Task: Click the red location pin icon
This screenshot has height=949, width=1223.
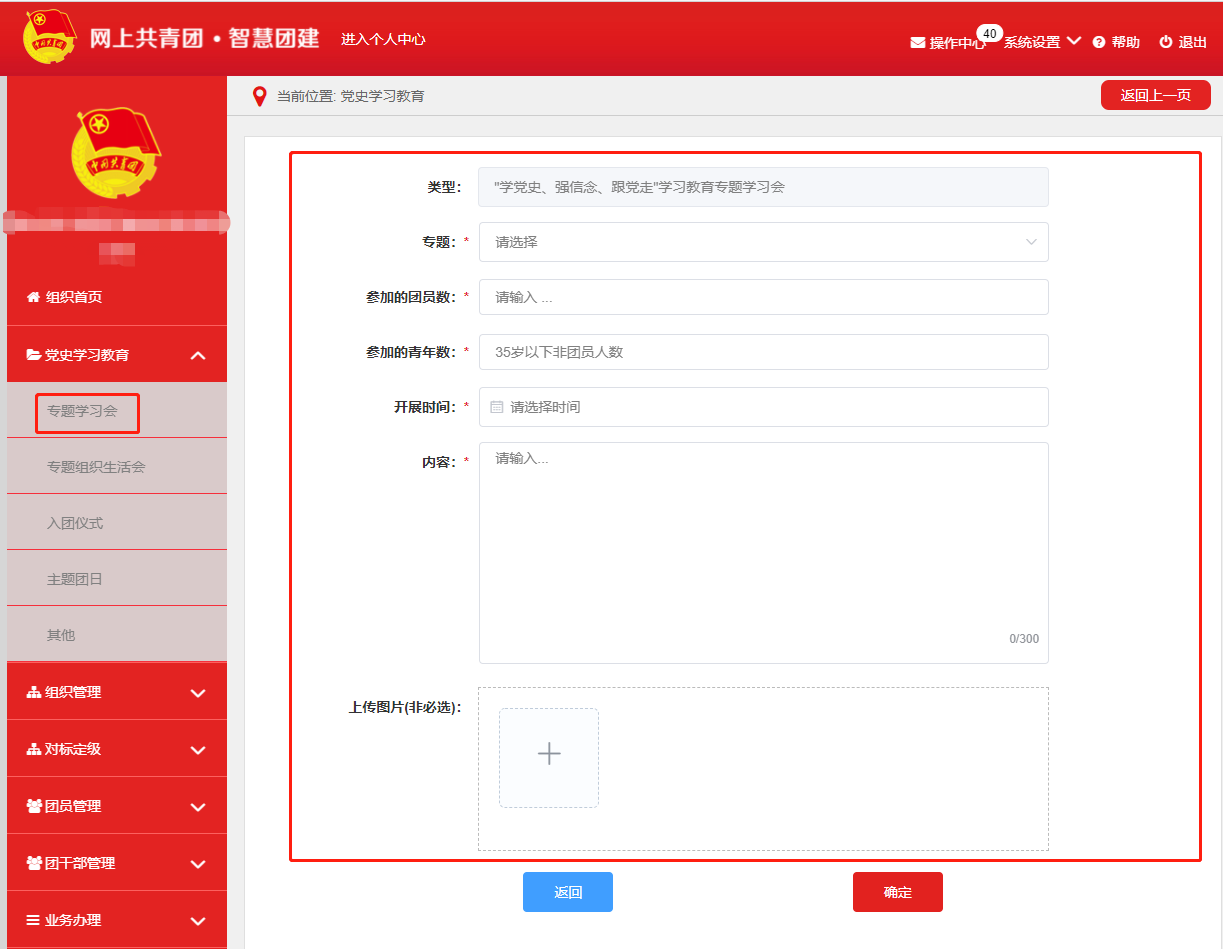Action: pyautogui.click(x=259, y=96)
